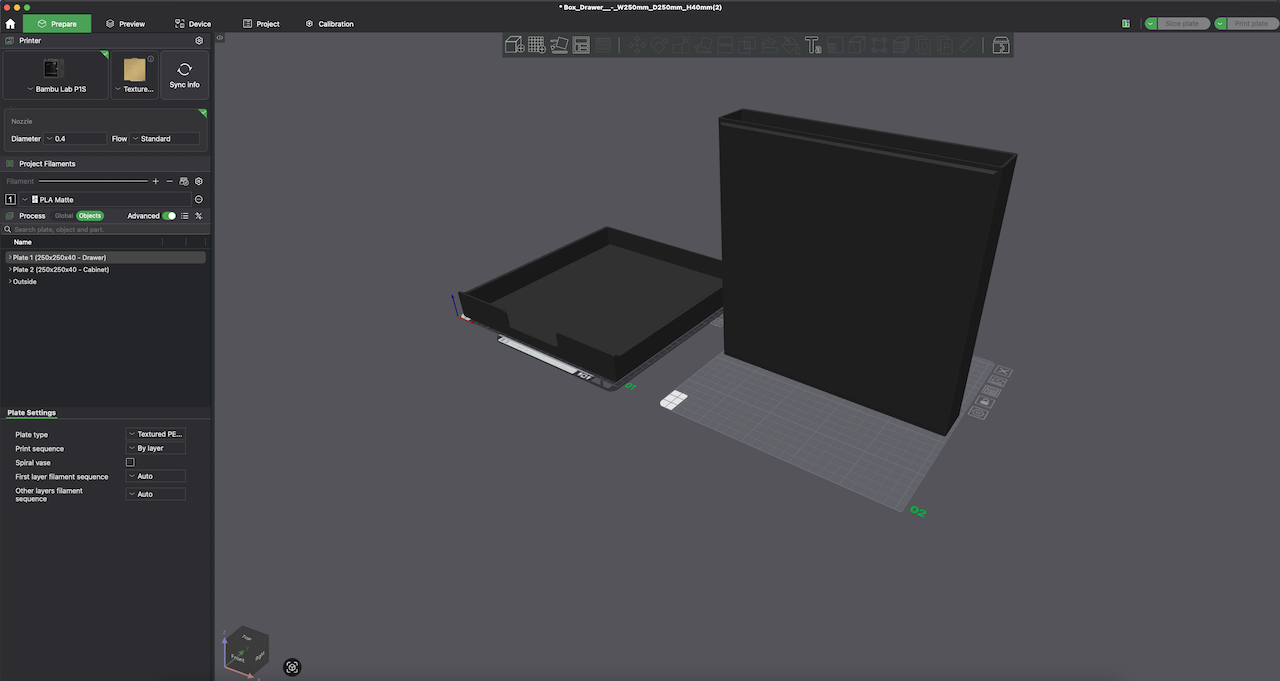Open the Slice plate dropdown arrow
The image size is (1280, 681).
click(x=1151, y=23)
